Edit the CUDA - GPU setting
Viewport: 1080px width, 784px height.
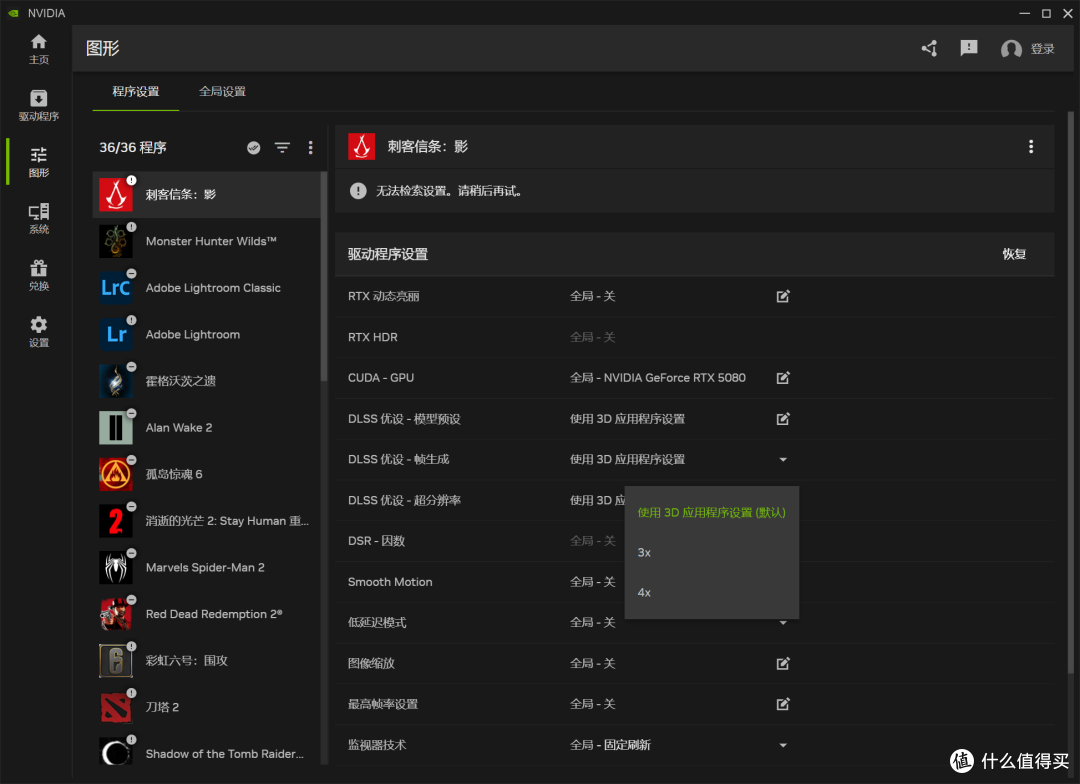point(782,378)
